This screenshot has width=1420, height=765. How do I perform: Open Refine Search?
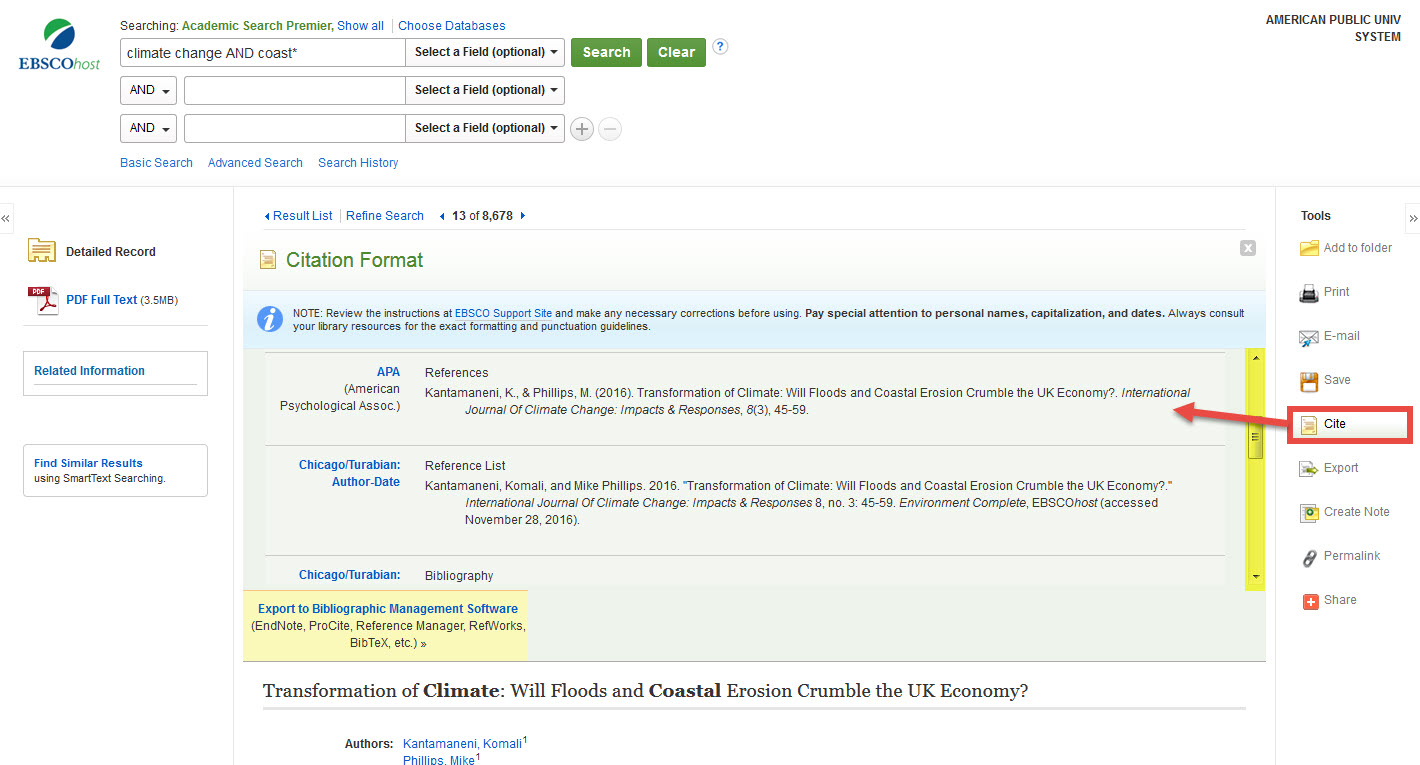pos(385,216)
